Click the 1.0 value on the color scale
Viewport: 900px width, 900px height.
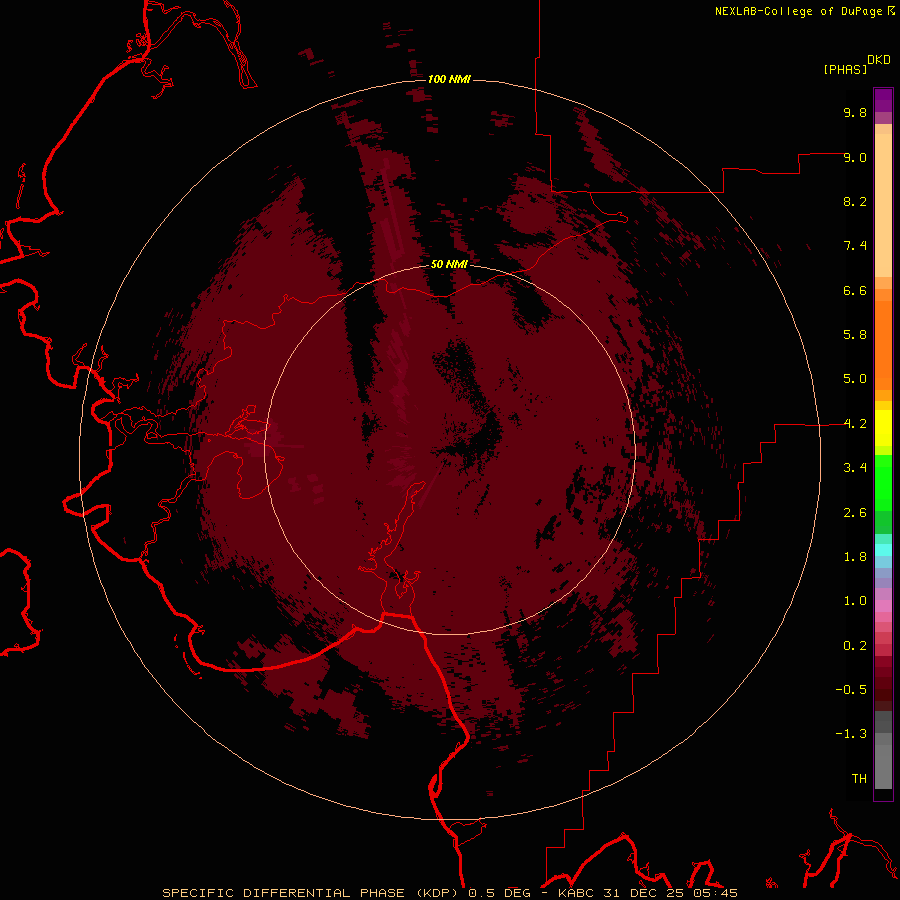(855, 601)
